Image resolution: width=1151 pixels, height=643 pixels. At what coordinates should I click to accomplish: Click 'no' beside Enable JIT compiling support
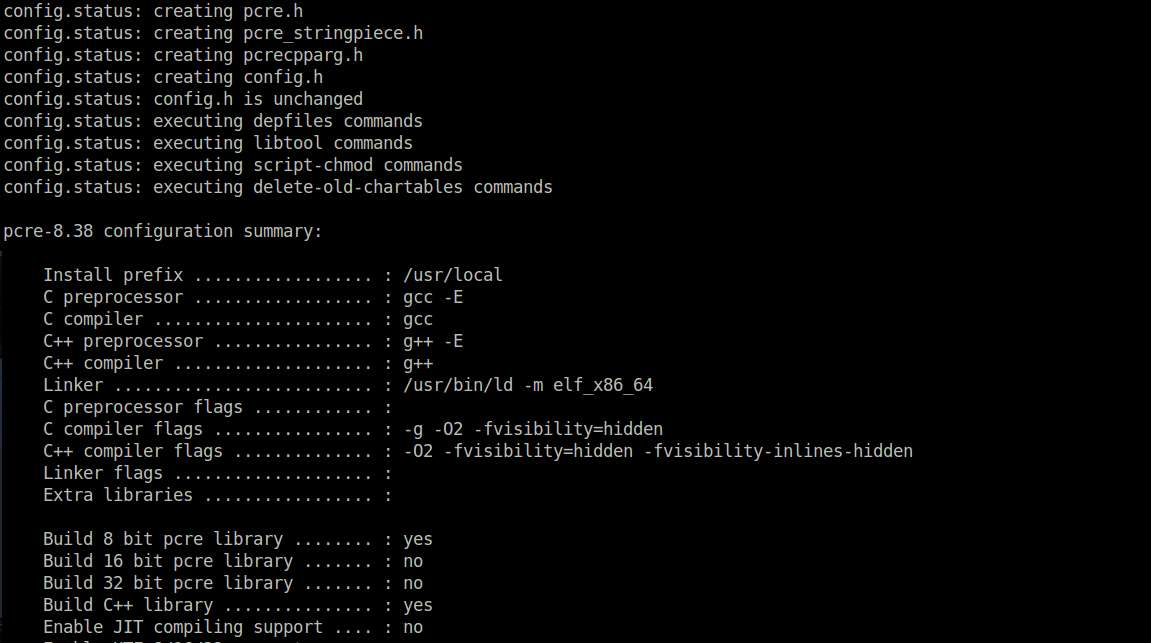click(413, 628)
